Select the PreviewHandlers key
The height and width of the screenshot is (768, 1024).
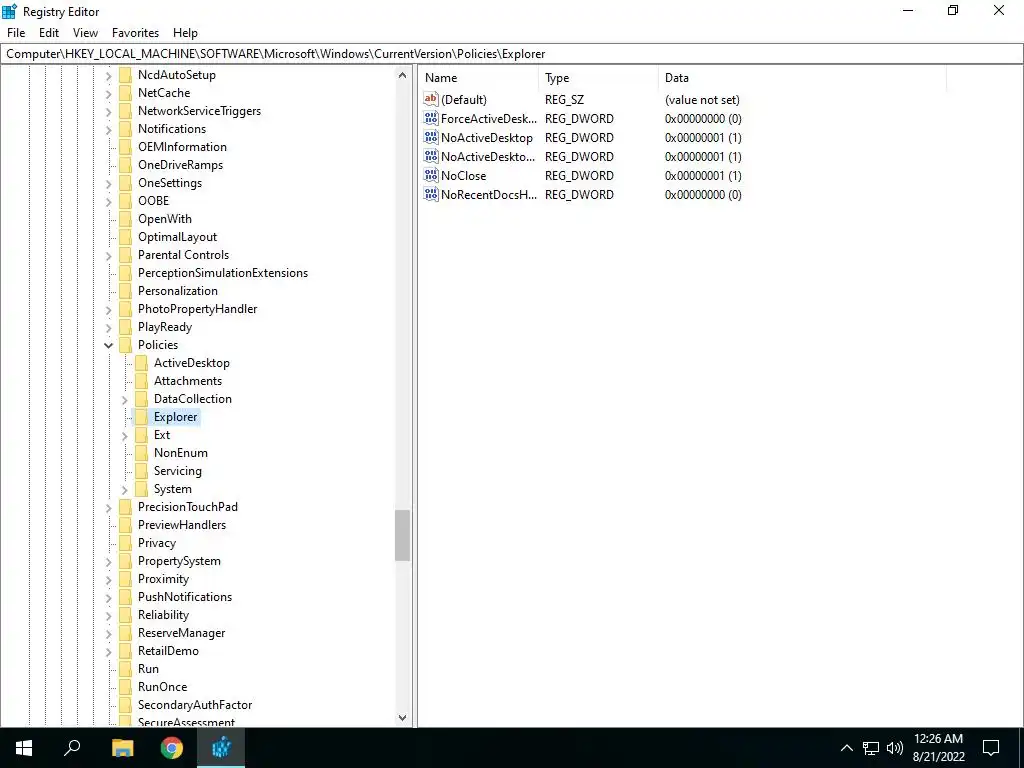(182, 525)
